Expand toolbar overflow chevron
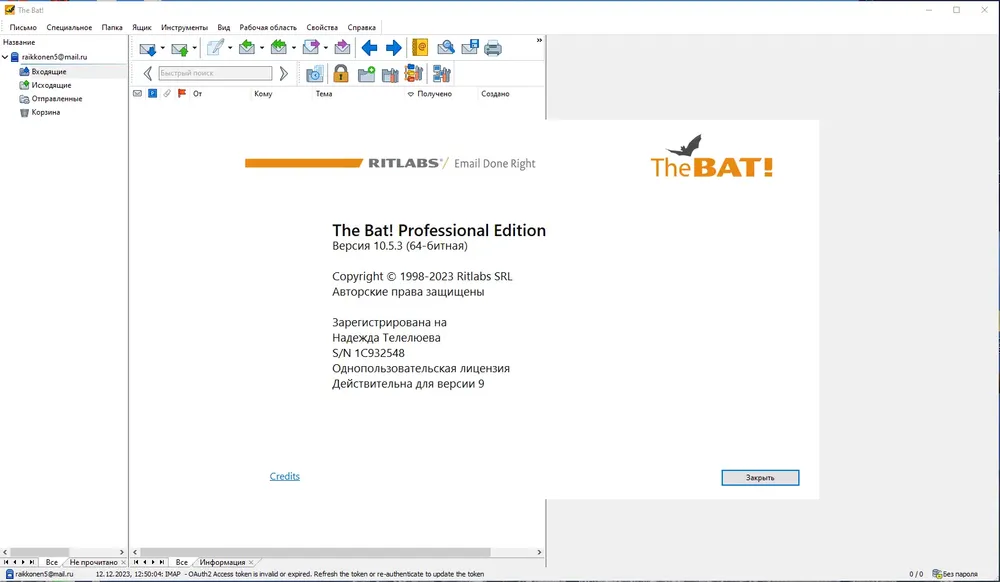The width and height of the screenshot is (1000, 582). coord(539,40)
